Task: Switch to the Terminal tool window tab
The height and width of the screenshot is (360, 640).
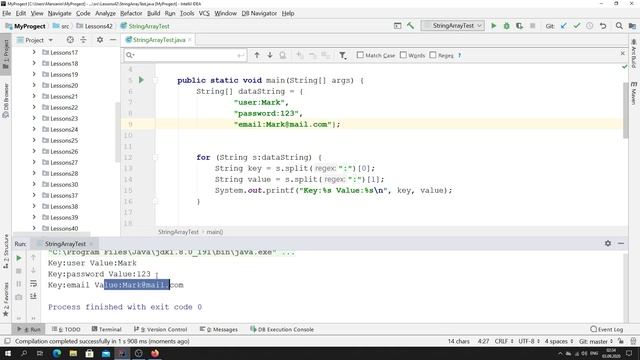Action: (x=107, y=329)
